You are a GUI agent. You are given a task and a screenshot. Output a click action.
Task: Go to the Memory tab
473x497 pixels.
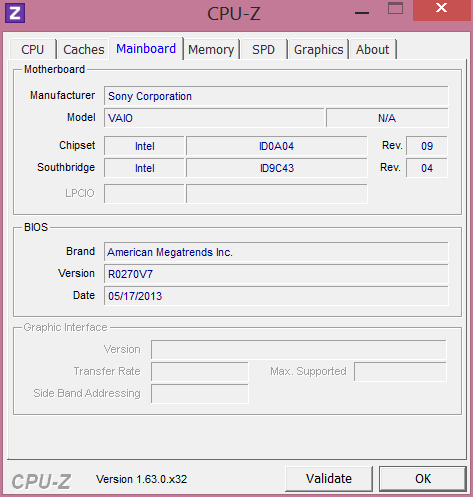tap(211, 49)
